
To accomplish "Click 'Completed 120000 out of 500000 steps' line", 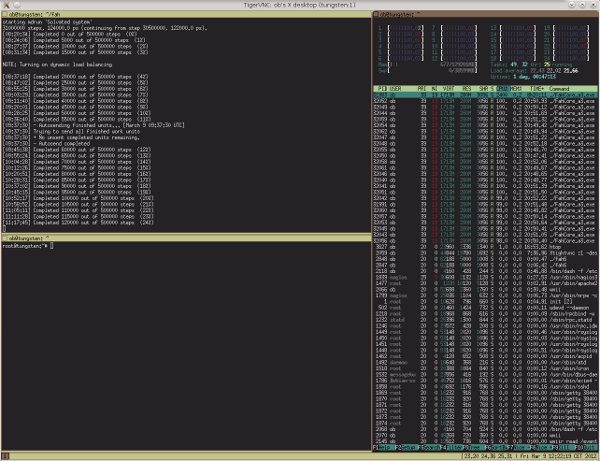I will (x=78, y=223).
